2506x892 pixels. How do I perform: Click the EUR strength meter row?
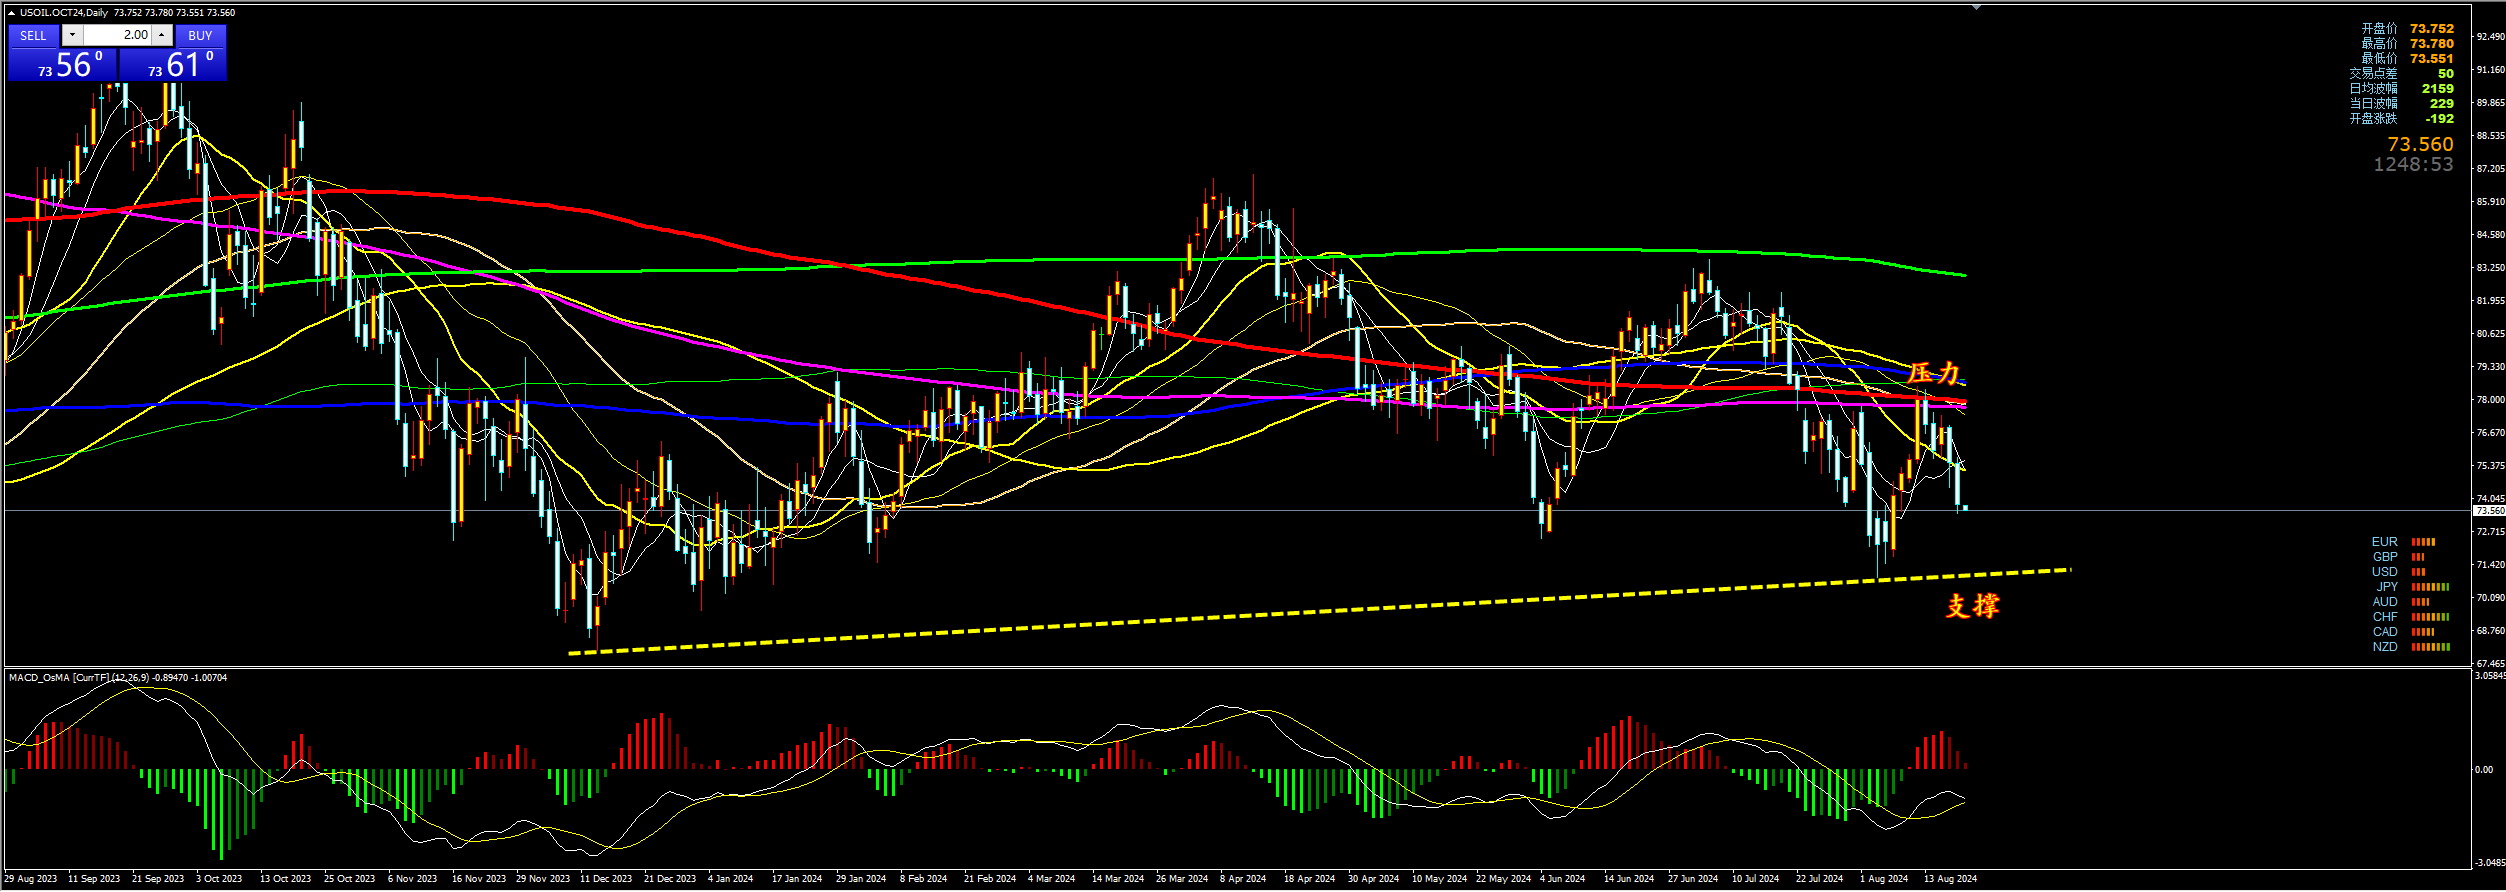[2404, 542]
